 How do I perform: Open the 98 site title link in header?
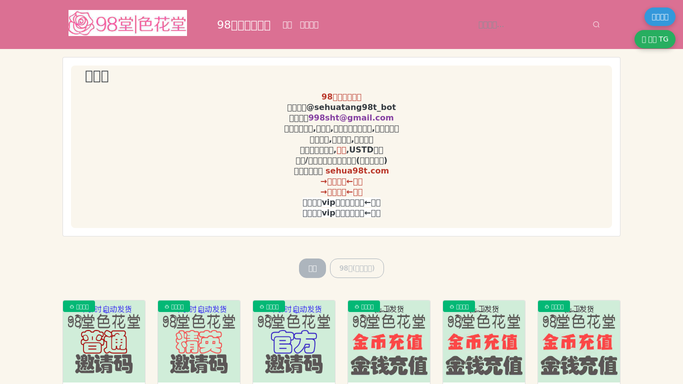(x=243, y=25)
